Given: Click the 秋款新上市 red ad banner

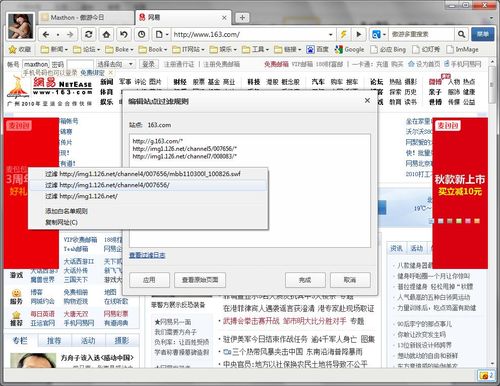Looking at the screenshot, I should pyautogui.click(x=460, y=193).
